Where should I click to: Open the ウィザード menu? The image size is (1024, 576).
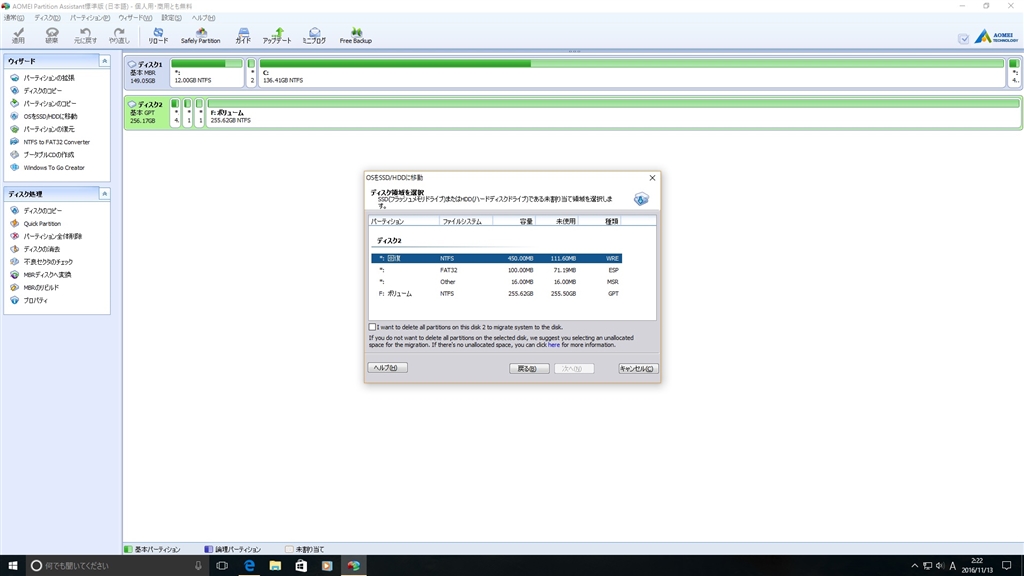pyautogui.click(x=135, y=18)
